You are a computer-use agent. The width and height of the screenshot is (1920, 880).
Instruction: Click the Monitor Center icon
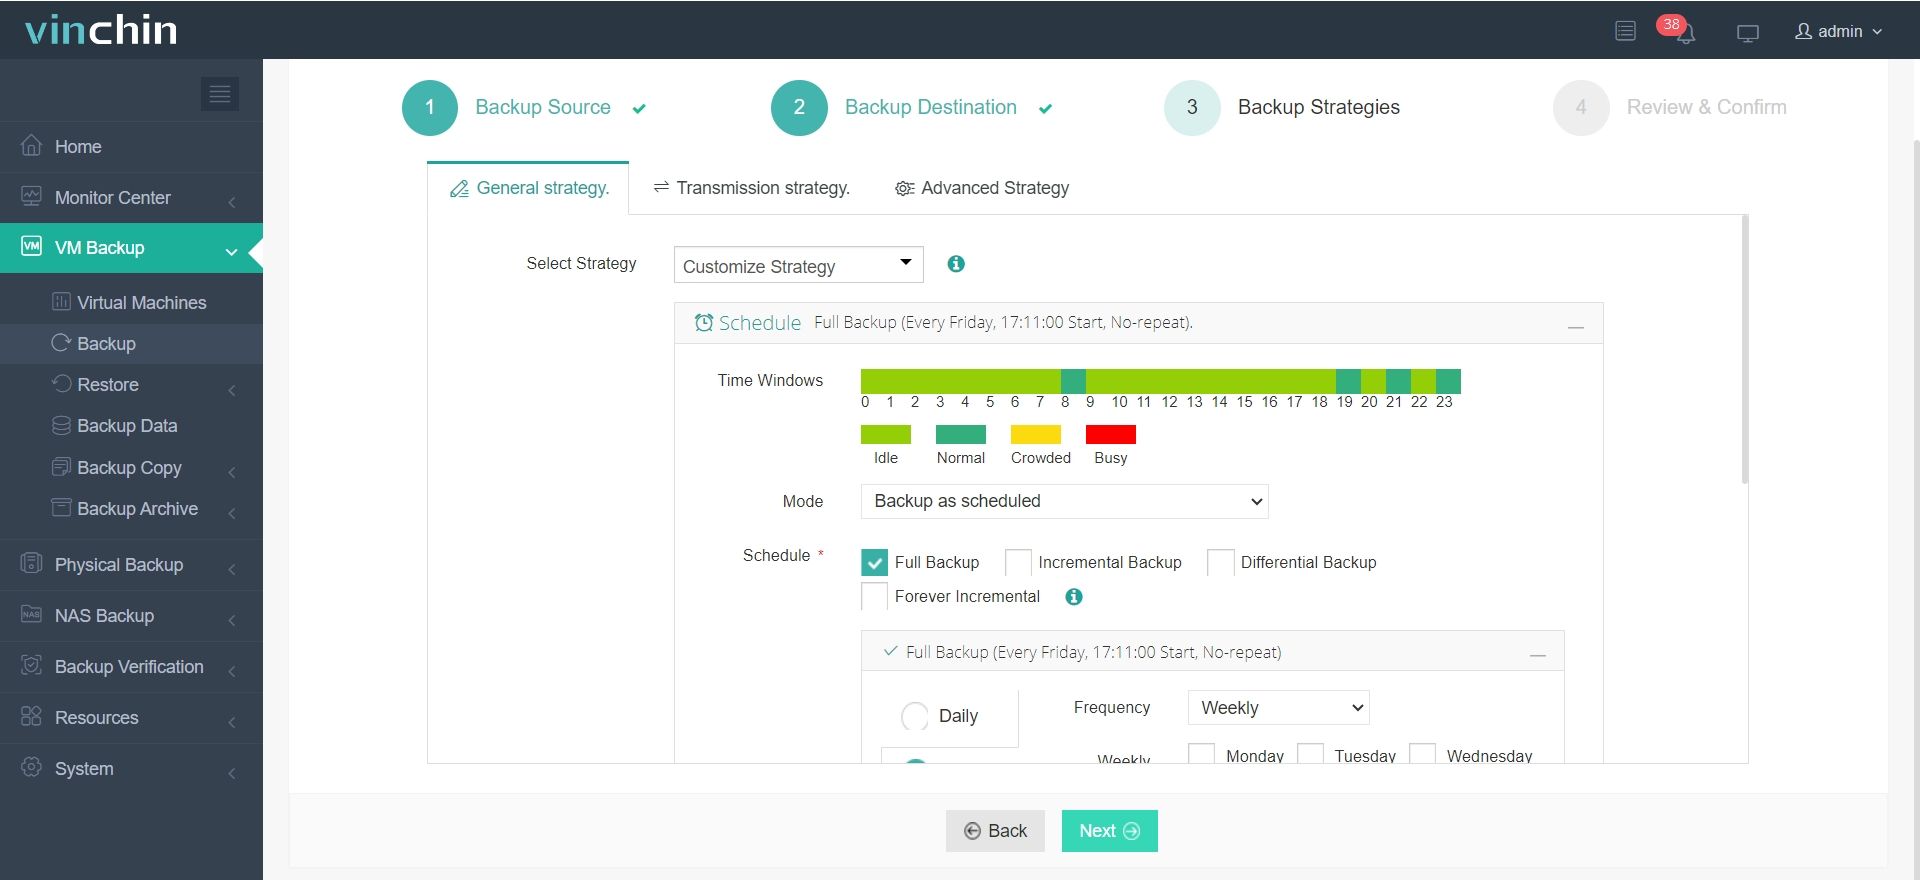[31, 197]
